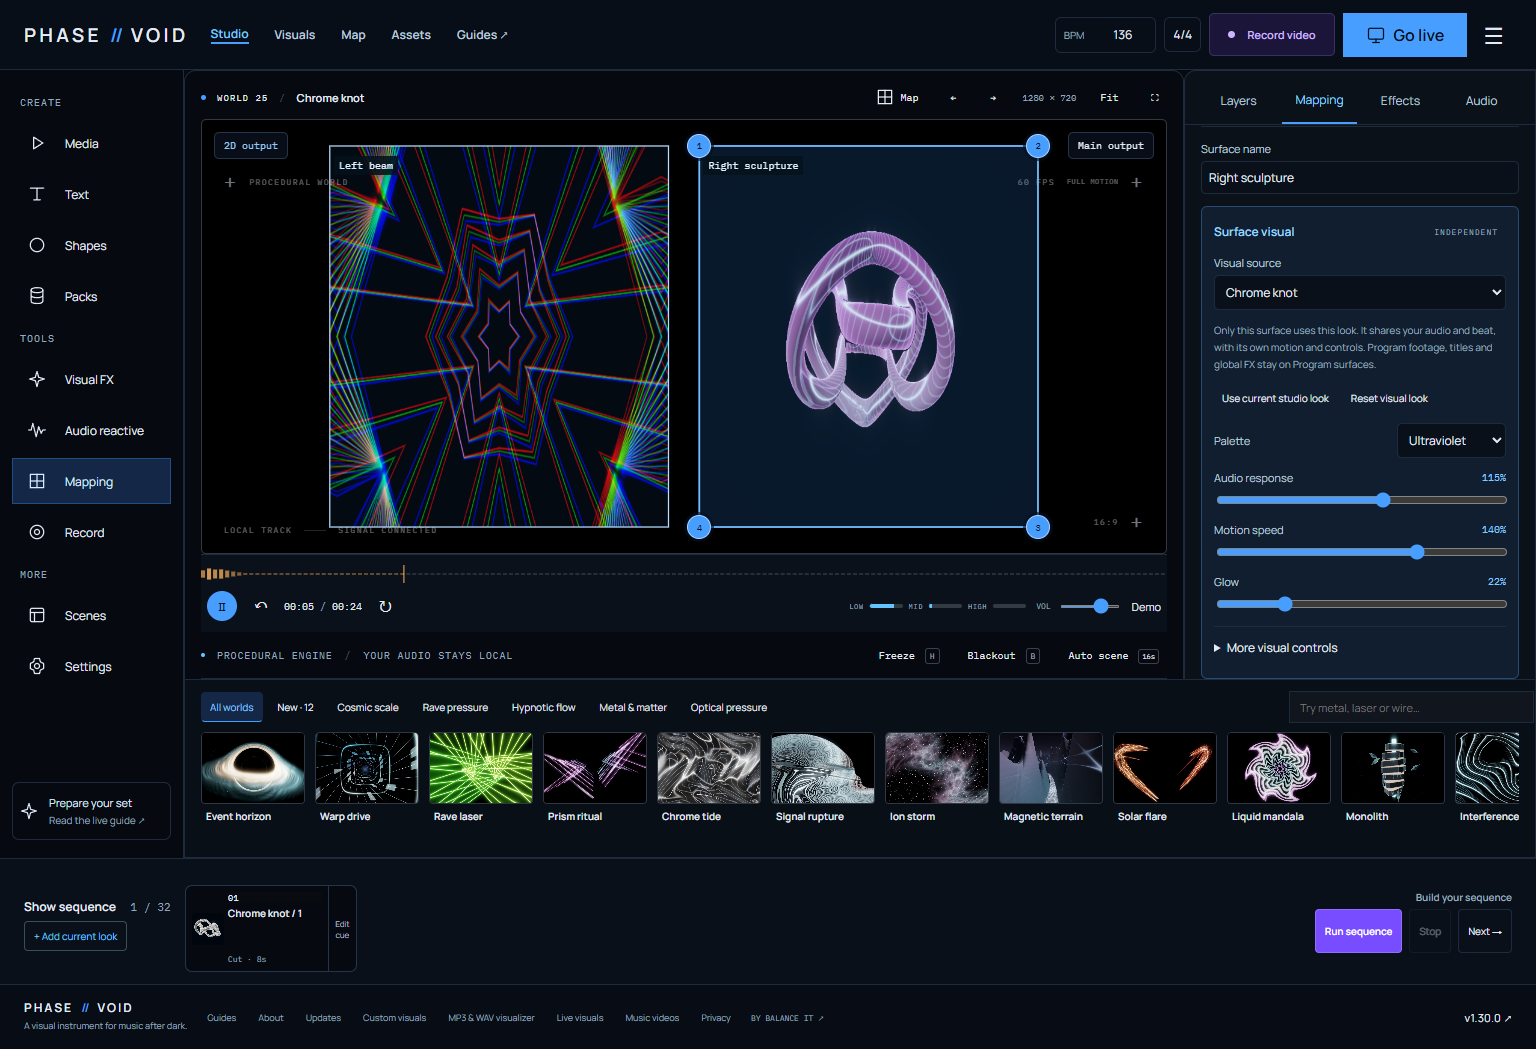Toggle Auto scene 16s
The width and height of the screenshot is (1536, 1049).
coord(1113,656)
